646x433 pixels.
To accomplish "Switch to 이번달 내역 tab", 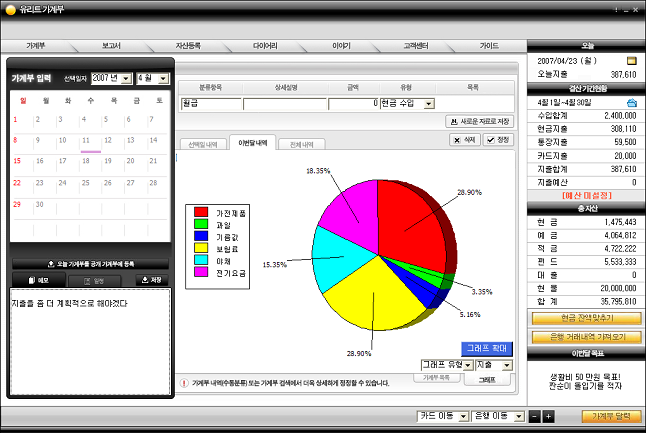I will pyautogui.click(x=253, y=143).
